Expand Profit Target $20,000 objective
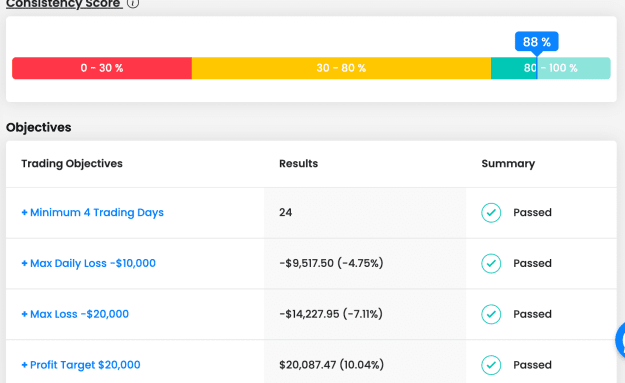The height and width of the screenshot is (383, 625). (x=81, y=365)
